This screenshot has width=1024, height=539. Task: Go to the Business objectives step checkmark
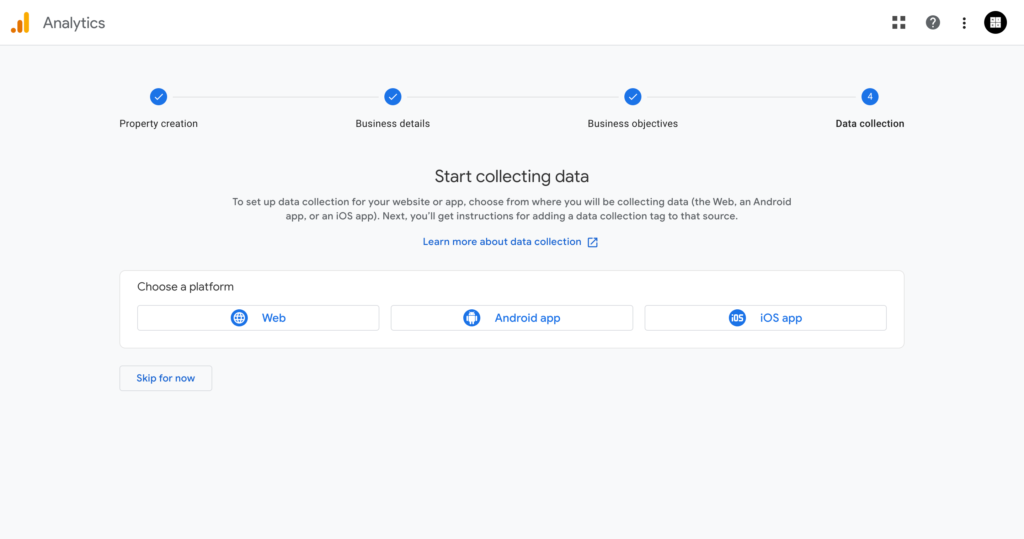(x=632, y=97)
